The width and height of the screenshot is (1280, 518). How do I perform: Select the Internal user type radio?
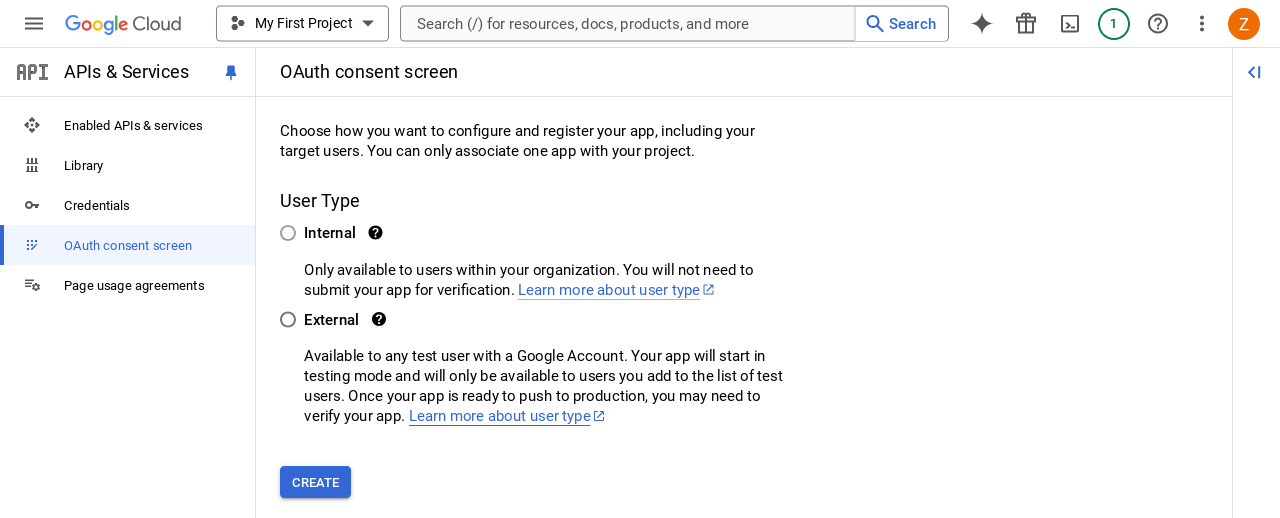pos(288,233)
